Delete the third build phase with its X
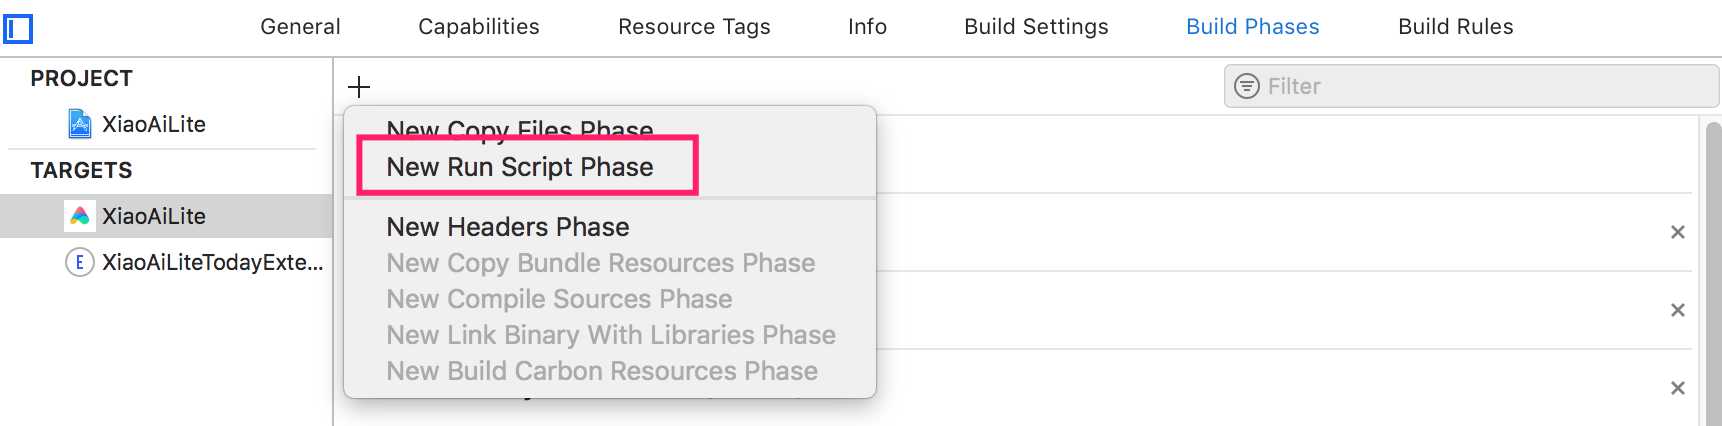 click(1678, 388)
